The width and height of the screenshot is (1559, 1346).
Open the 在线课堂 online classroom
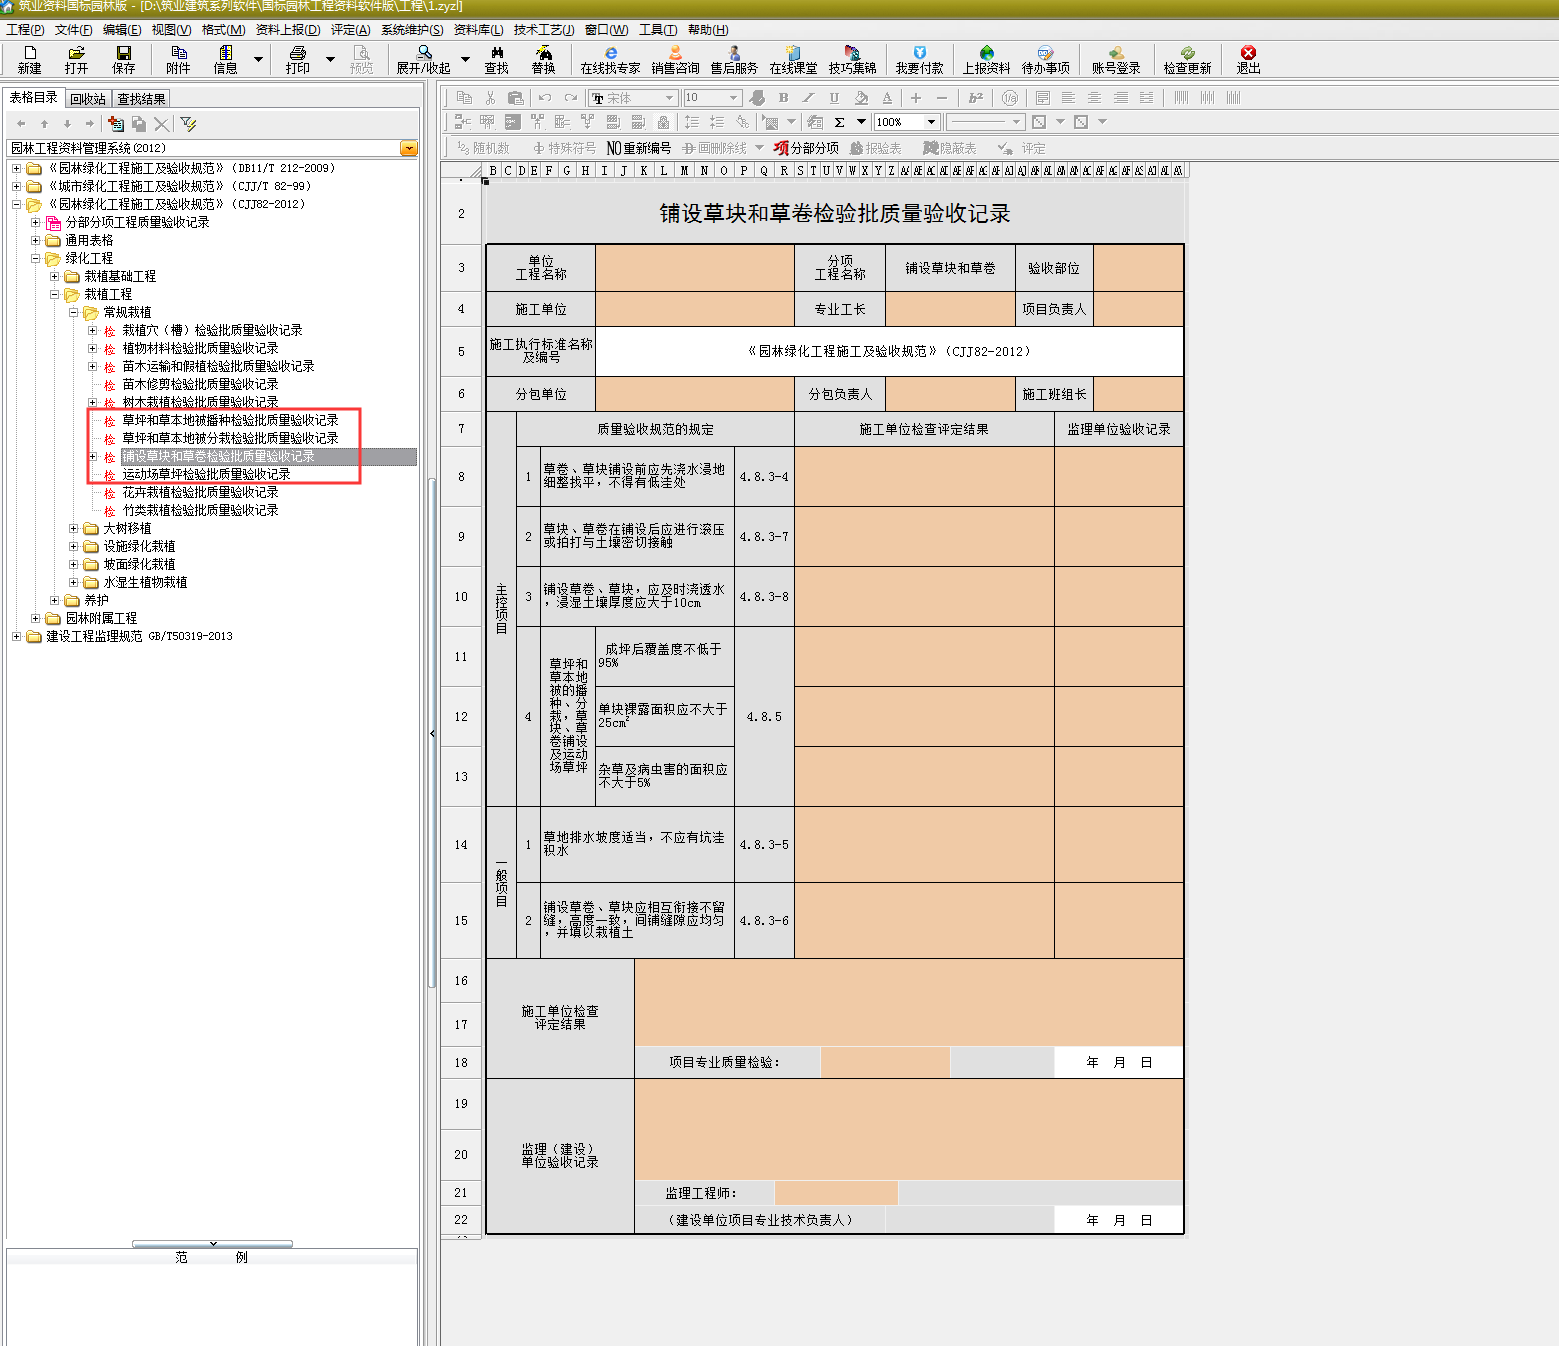793,60
